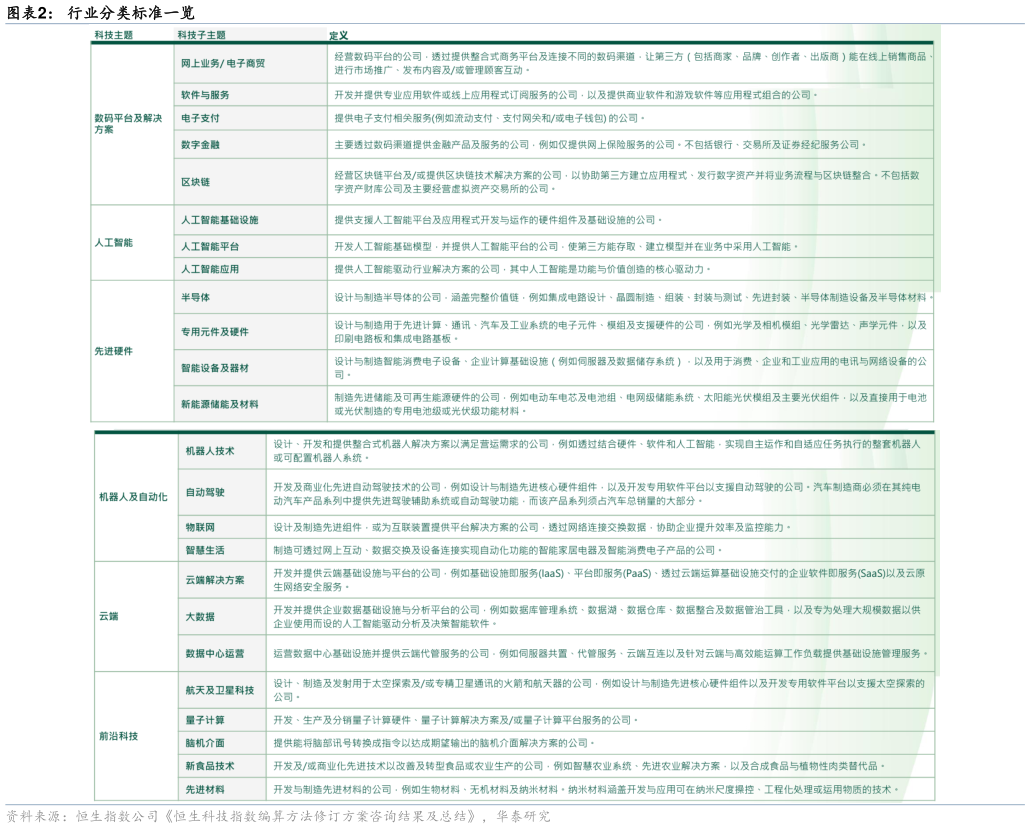This screenshot has height=829, width=1030.
Task: Click the '智能设备及器材' cell
Action: pos(250,368)
